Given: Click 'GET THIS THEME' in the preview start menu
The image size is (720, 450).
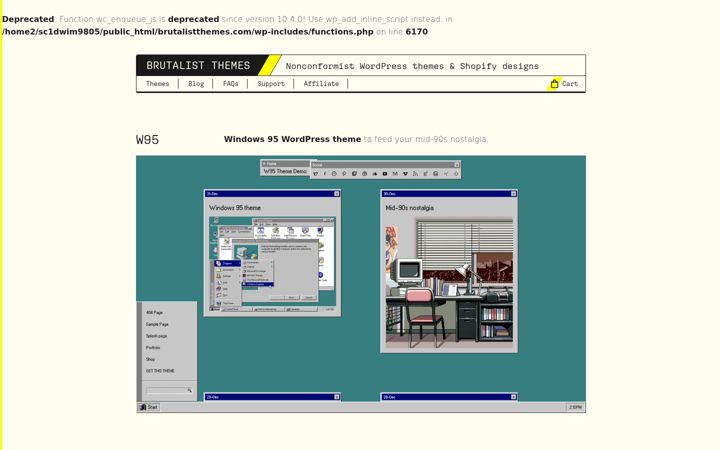Looking at the screenshot, I should (160, 371).
